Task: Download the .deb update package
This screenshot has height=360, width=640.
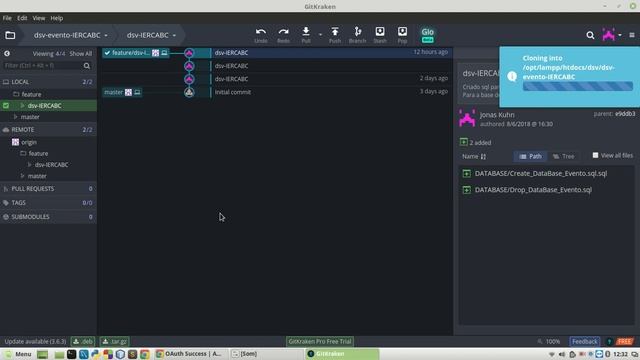Action: coord(83,342)
